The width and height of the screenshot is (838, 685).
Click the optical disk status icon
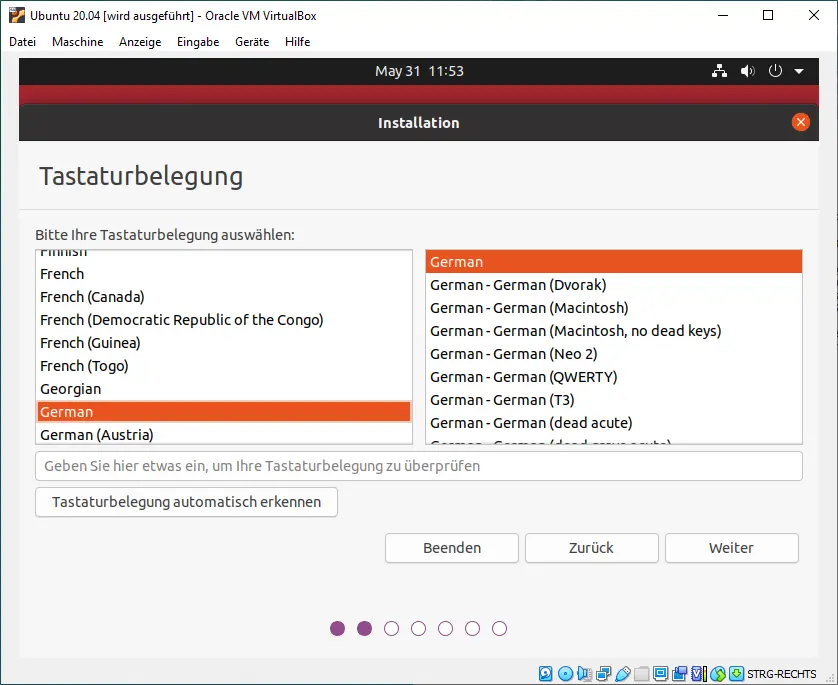(565, 674)
